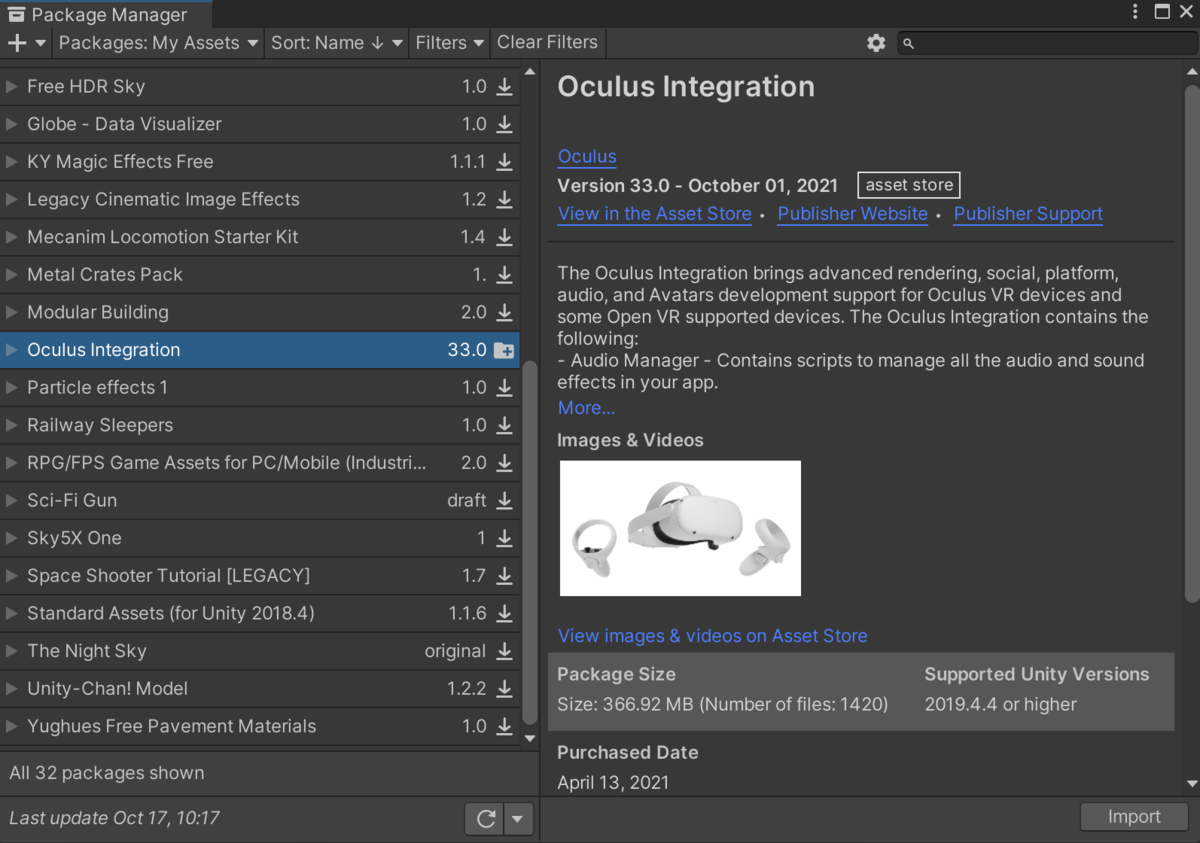The width and height of the screenshot is (1200, 843).
Task: Download Legacy Cinematic Image Effects
Action: (x=505, y=200)
